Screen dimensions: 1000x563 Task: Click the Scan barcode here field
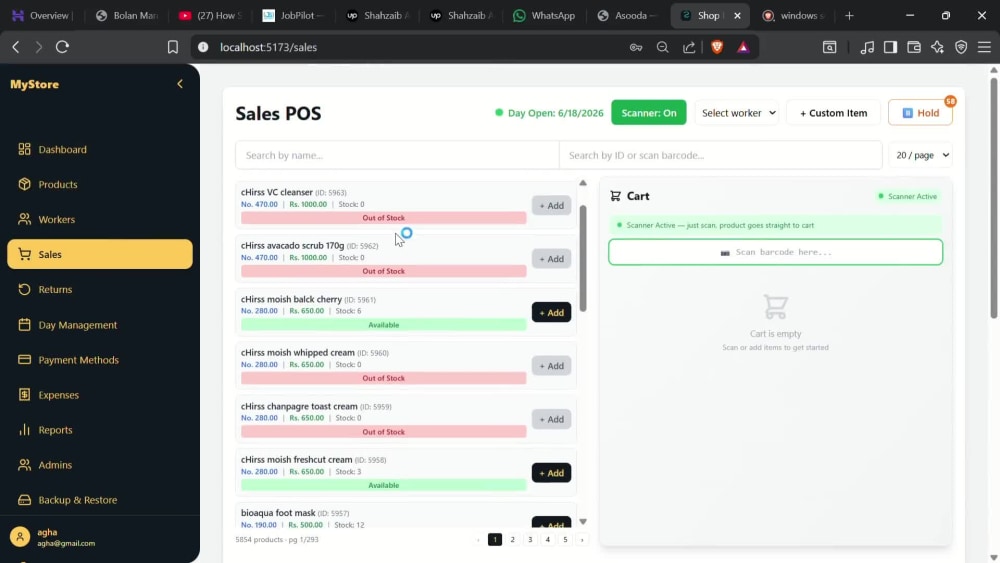pyautogui.click(x=776, y=252)
